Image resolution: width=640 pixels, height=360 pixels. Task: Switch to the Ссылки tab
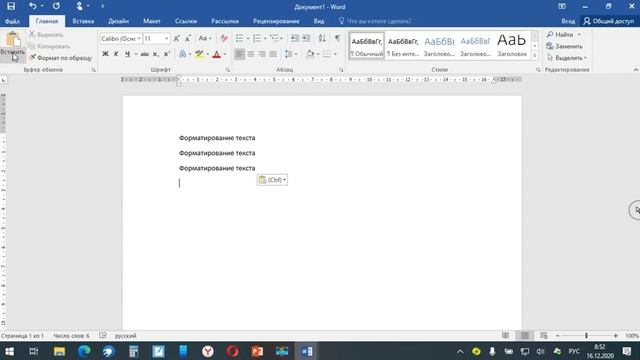click(186, 21)
